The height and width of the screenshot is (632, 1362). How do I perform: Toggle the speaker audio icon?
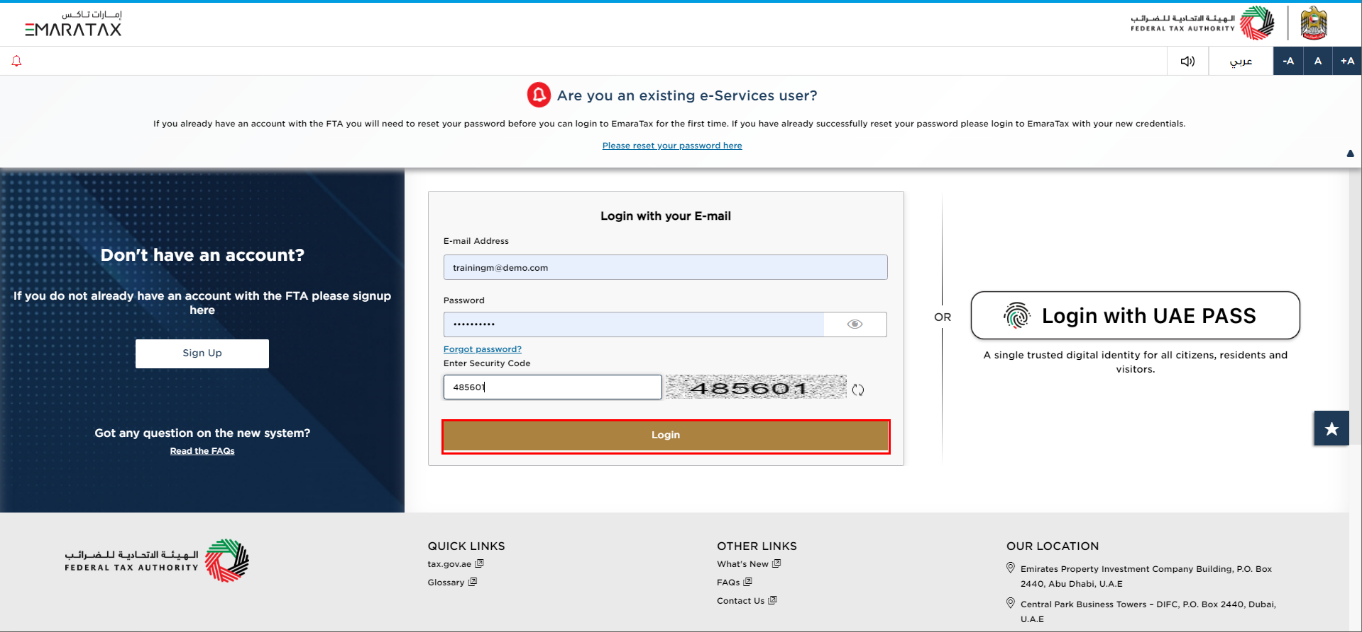[x=1187, y=61]
